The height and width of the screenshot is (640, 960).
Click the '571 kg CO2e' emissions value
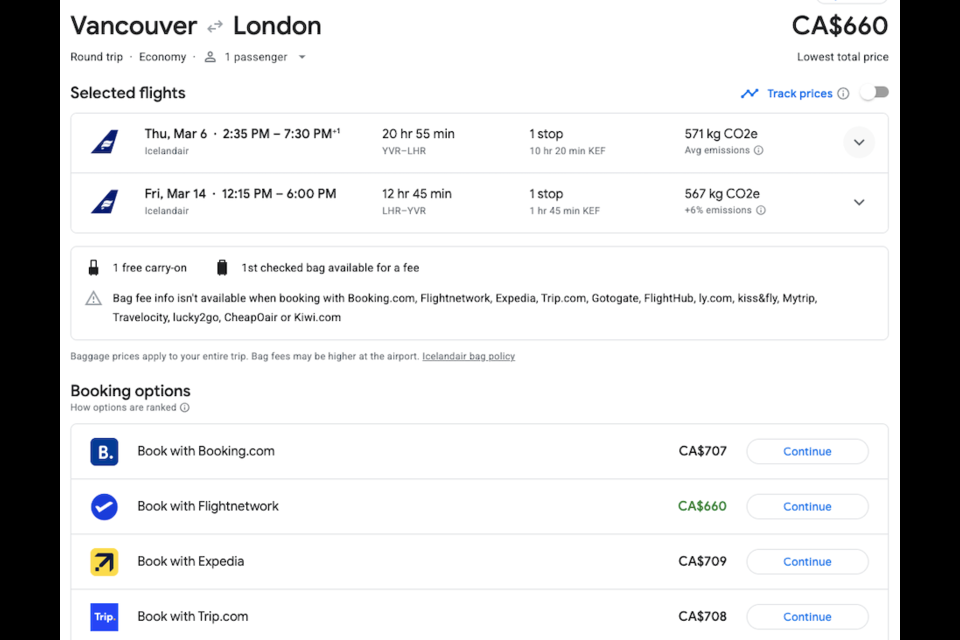tap(721, 134)
